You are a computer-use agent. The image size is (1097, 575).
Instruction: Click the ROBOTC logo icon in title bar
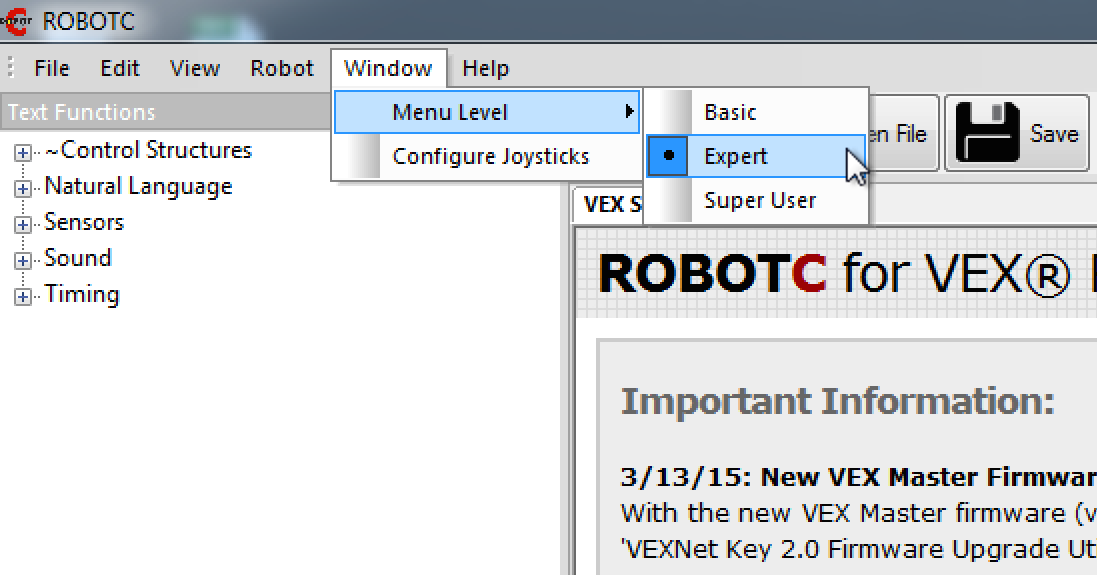[x=15, y=21]
